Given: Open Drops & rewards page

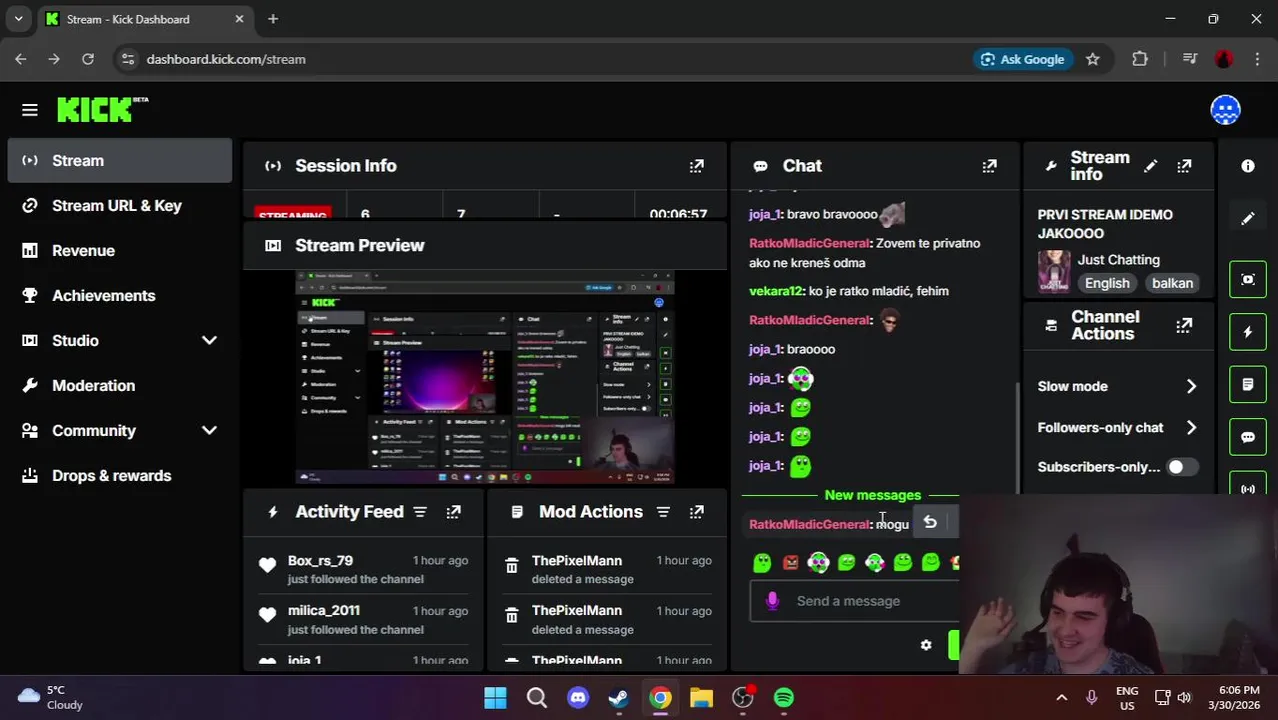Looking at the screenshot, I should 120,476.
